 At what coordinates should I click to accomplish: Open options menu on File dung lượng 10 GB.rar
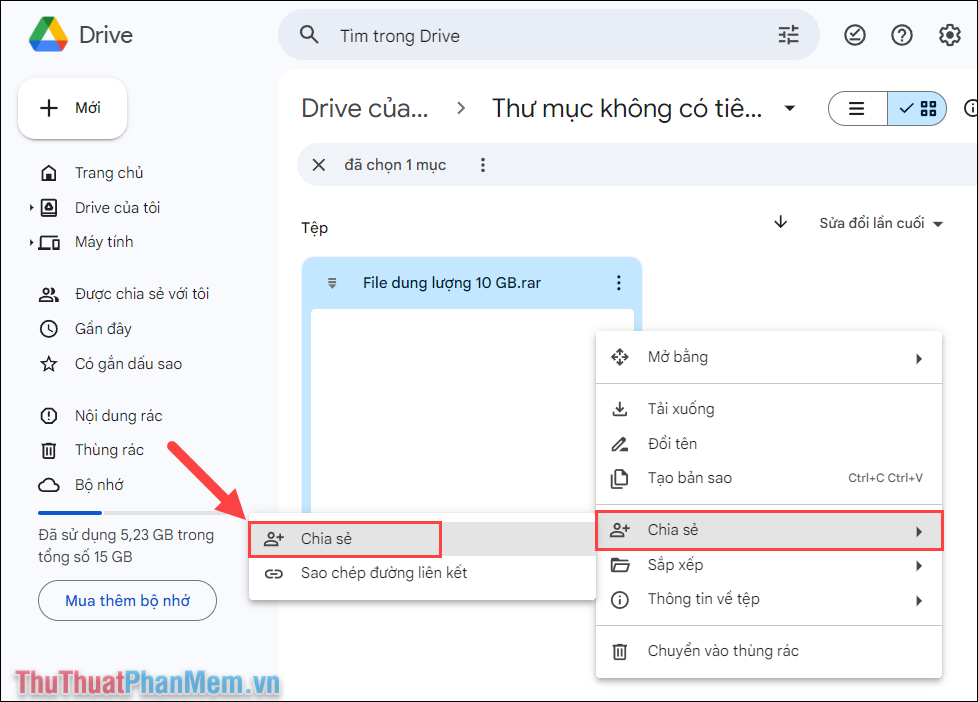coord(618,283)
